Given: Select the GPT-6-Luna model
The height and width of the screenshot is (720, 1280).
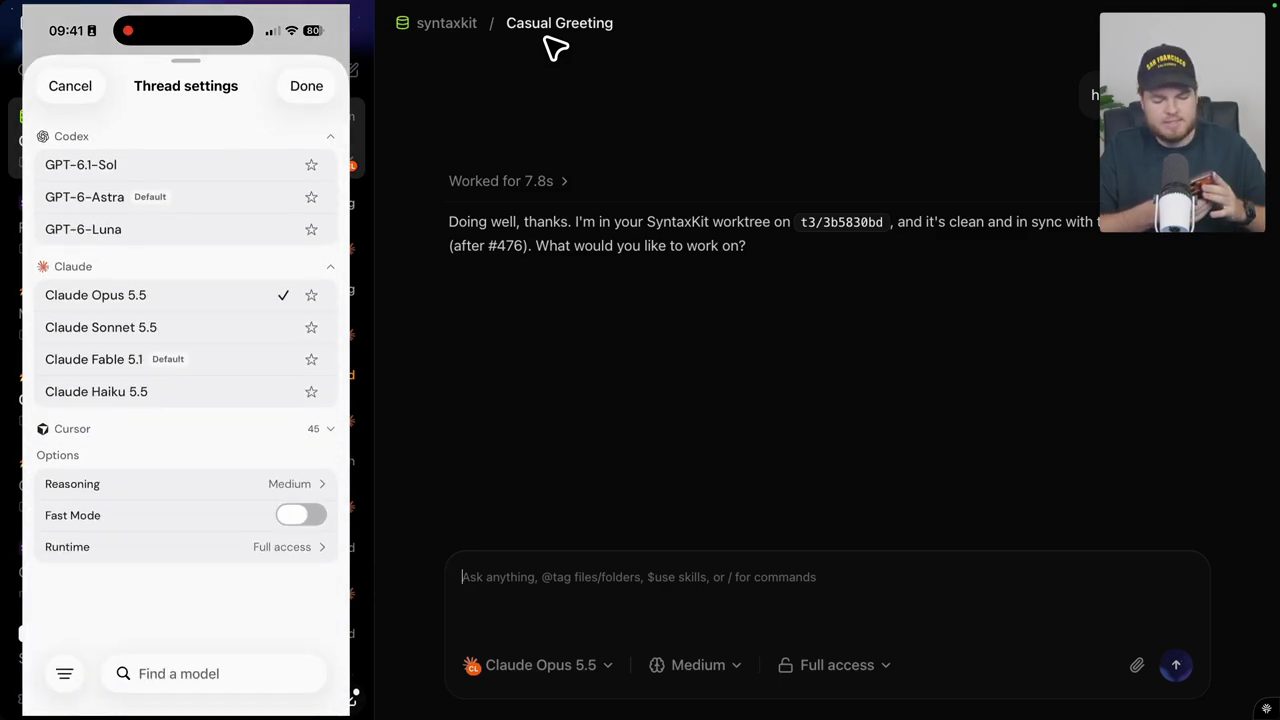Looking at the screenshot, I should tap(186, 229).
